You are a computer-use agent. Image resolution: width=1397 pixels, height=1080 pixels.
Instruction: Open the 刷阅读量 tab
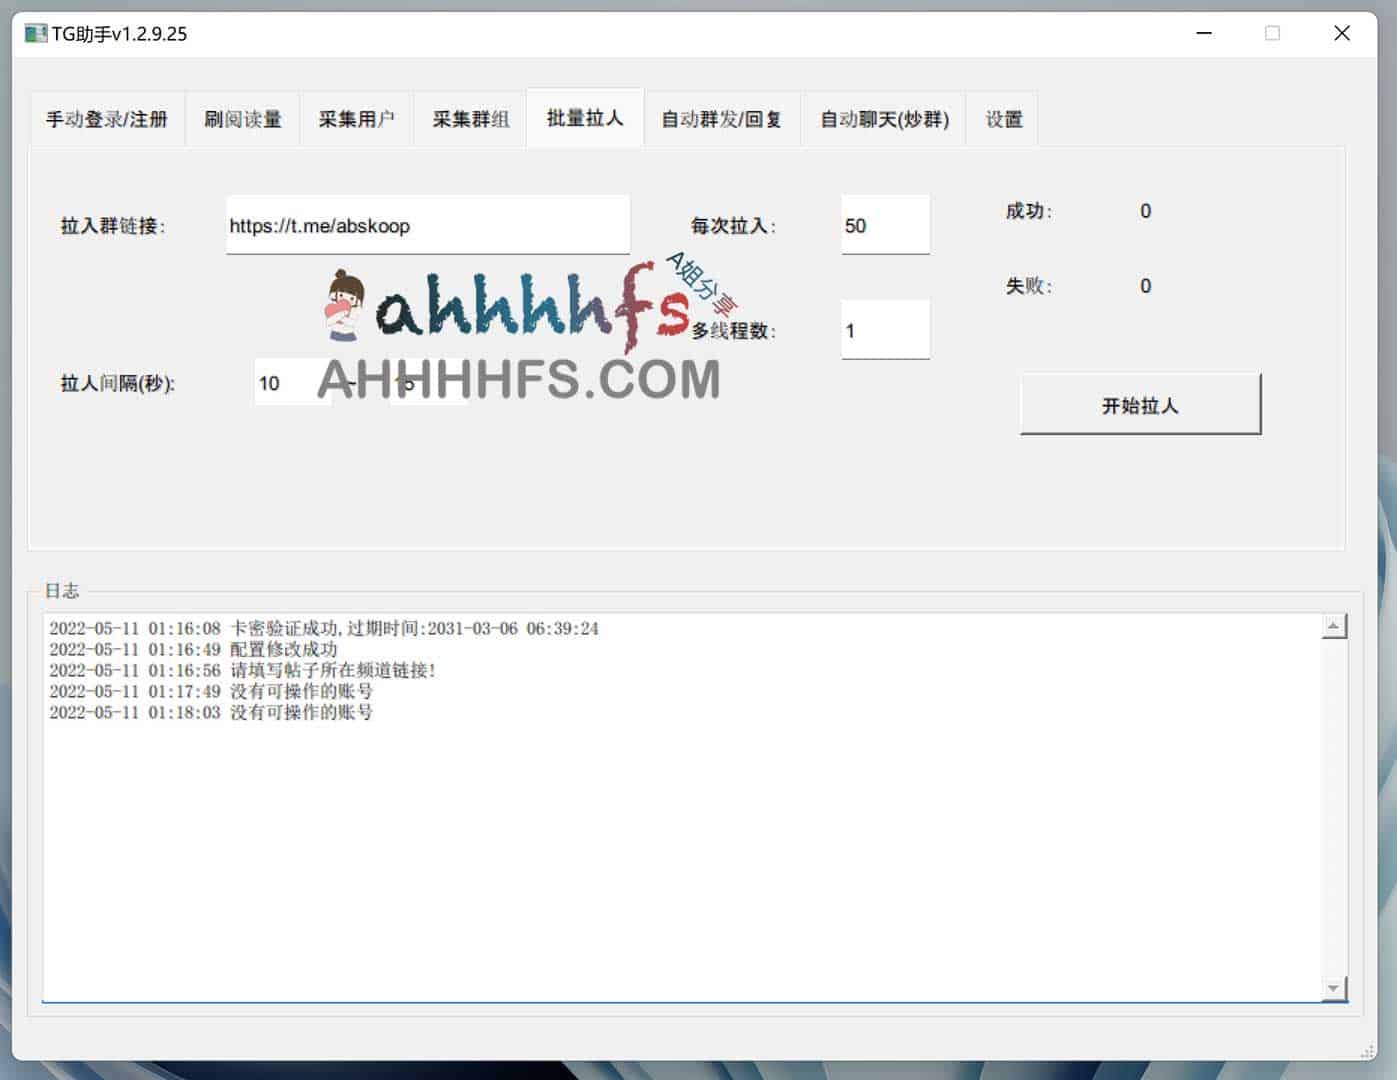coord(243,119)
